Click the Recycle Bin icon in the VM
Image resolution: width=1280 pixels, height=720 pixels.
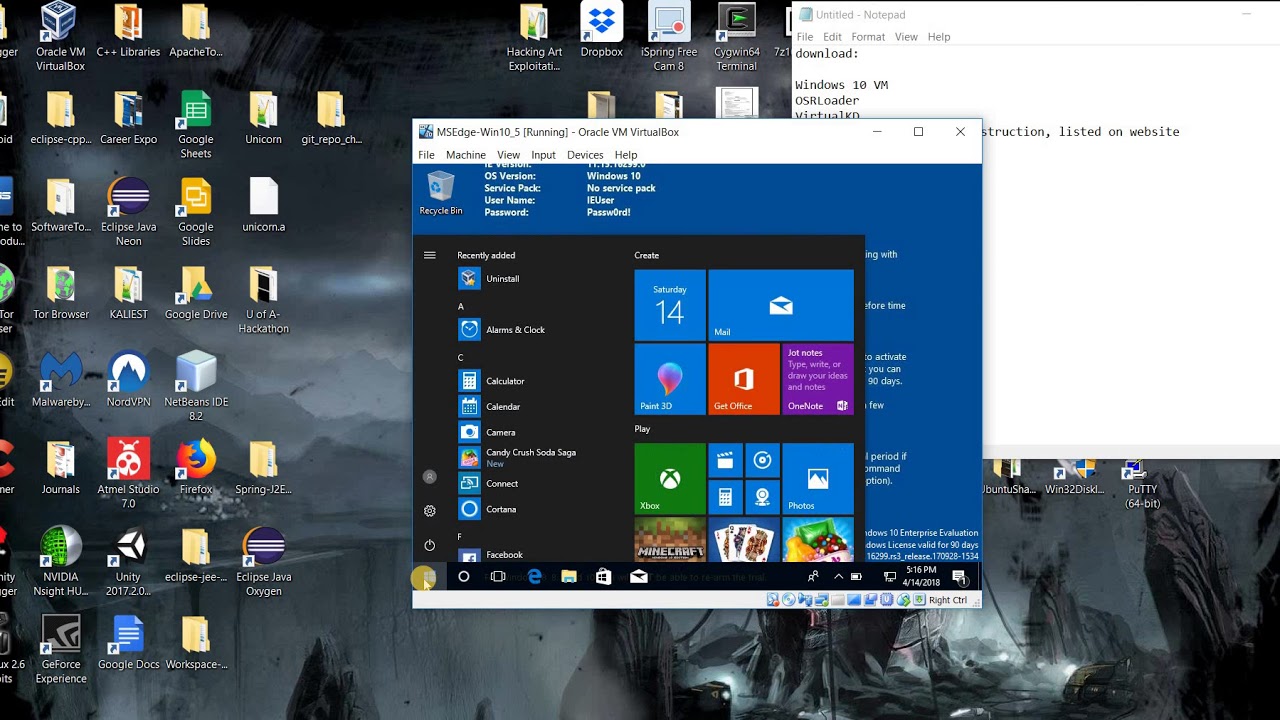click(x=441, y=193)
